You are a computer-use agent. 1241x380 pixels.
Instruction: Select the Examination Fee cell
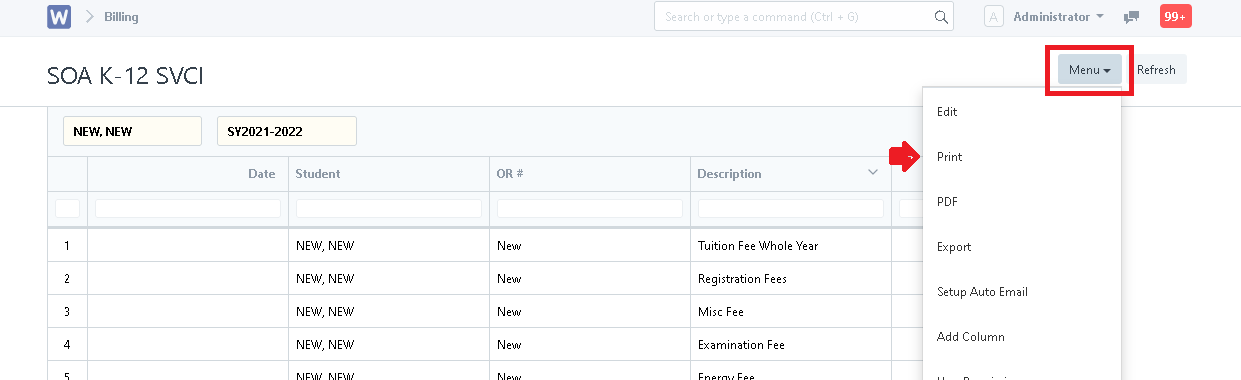pos(791,345)
